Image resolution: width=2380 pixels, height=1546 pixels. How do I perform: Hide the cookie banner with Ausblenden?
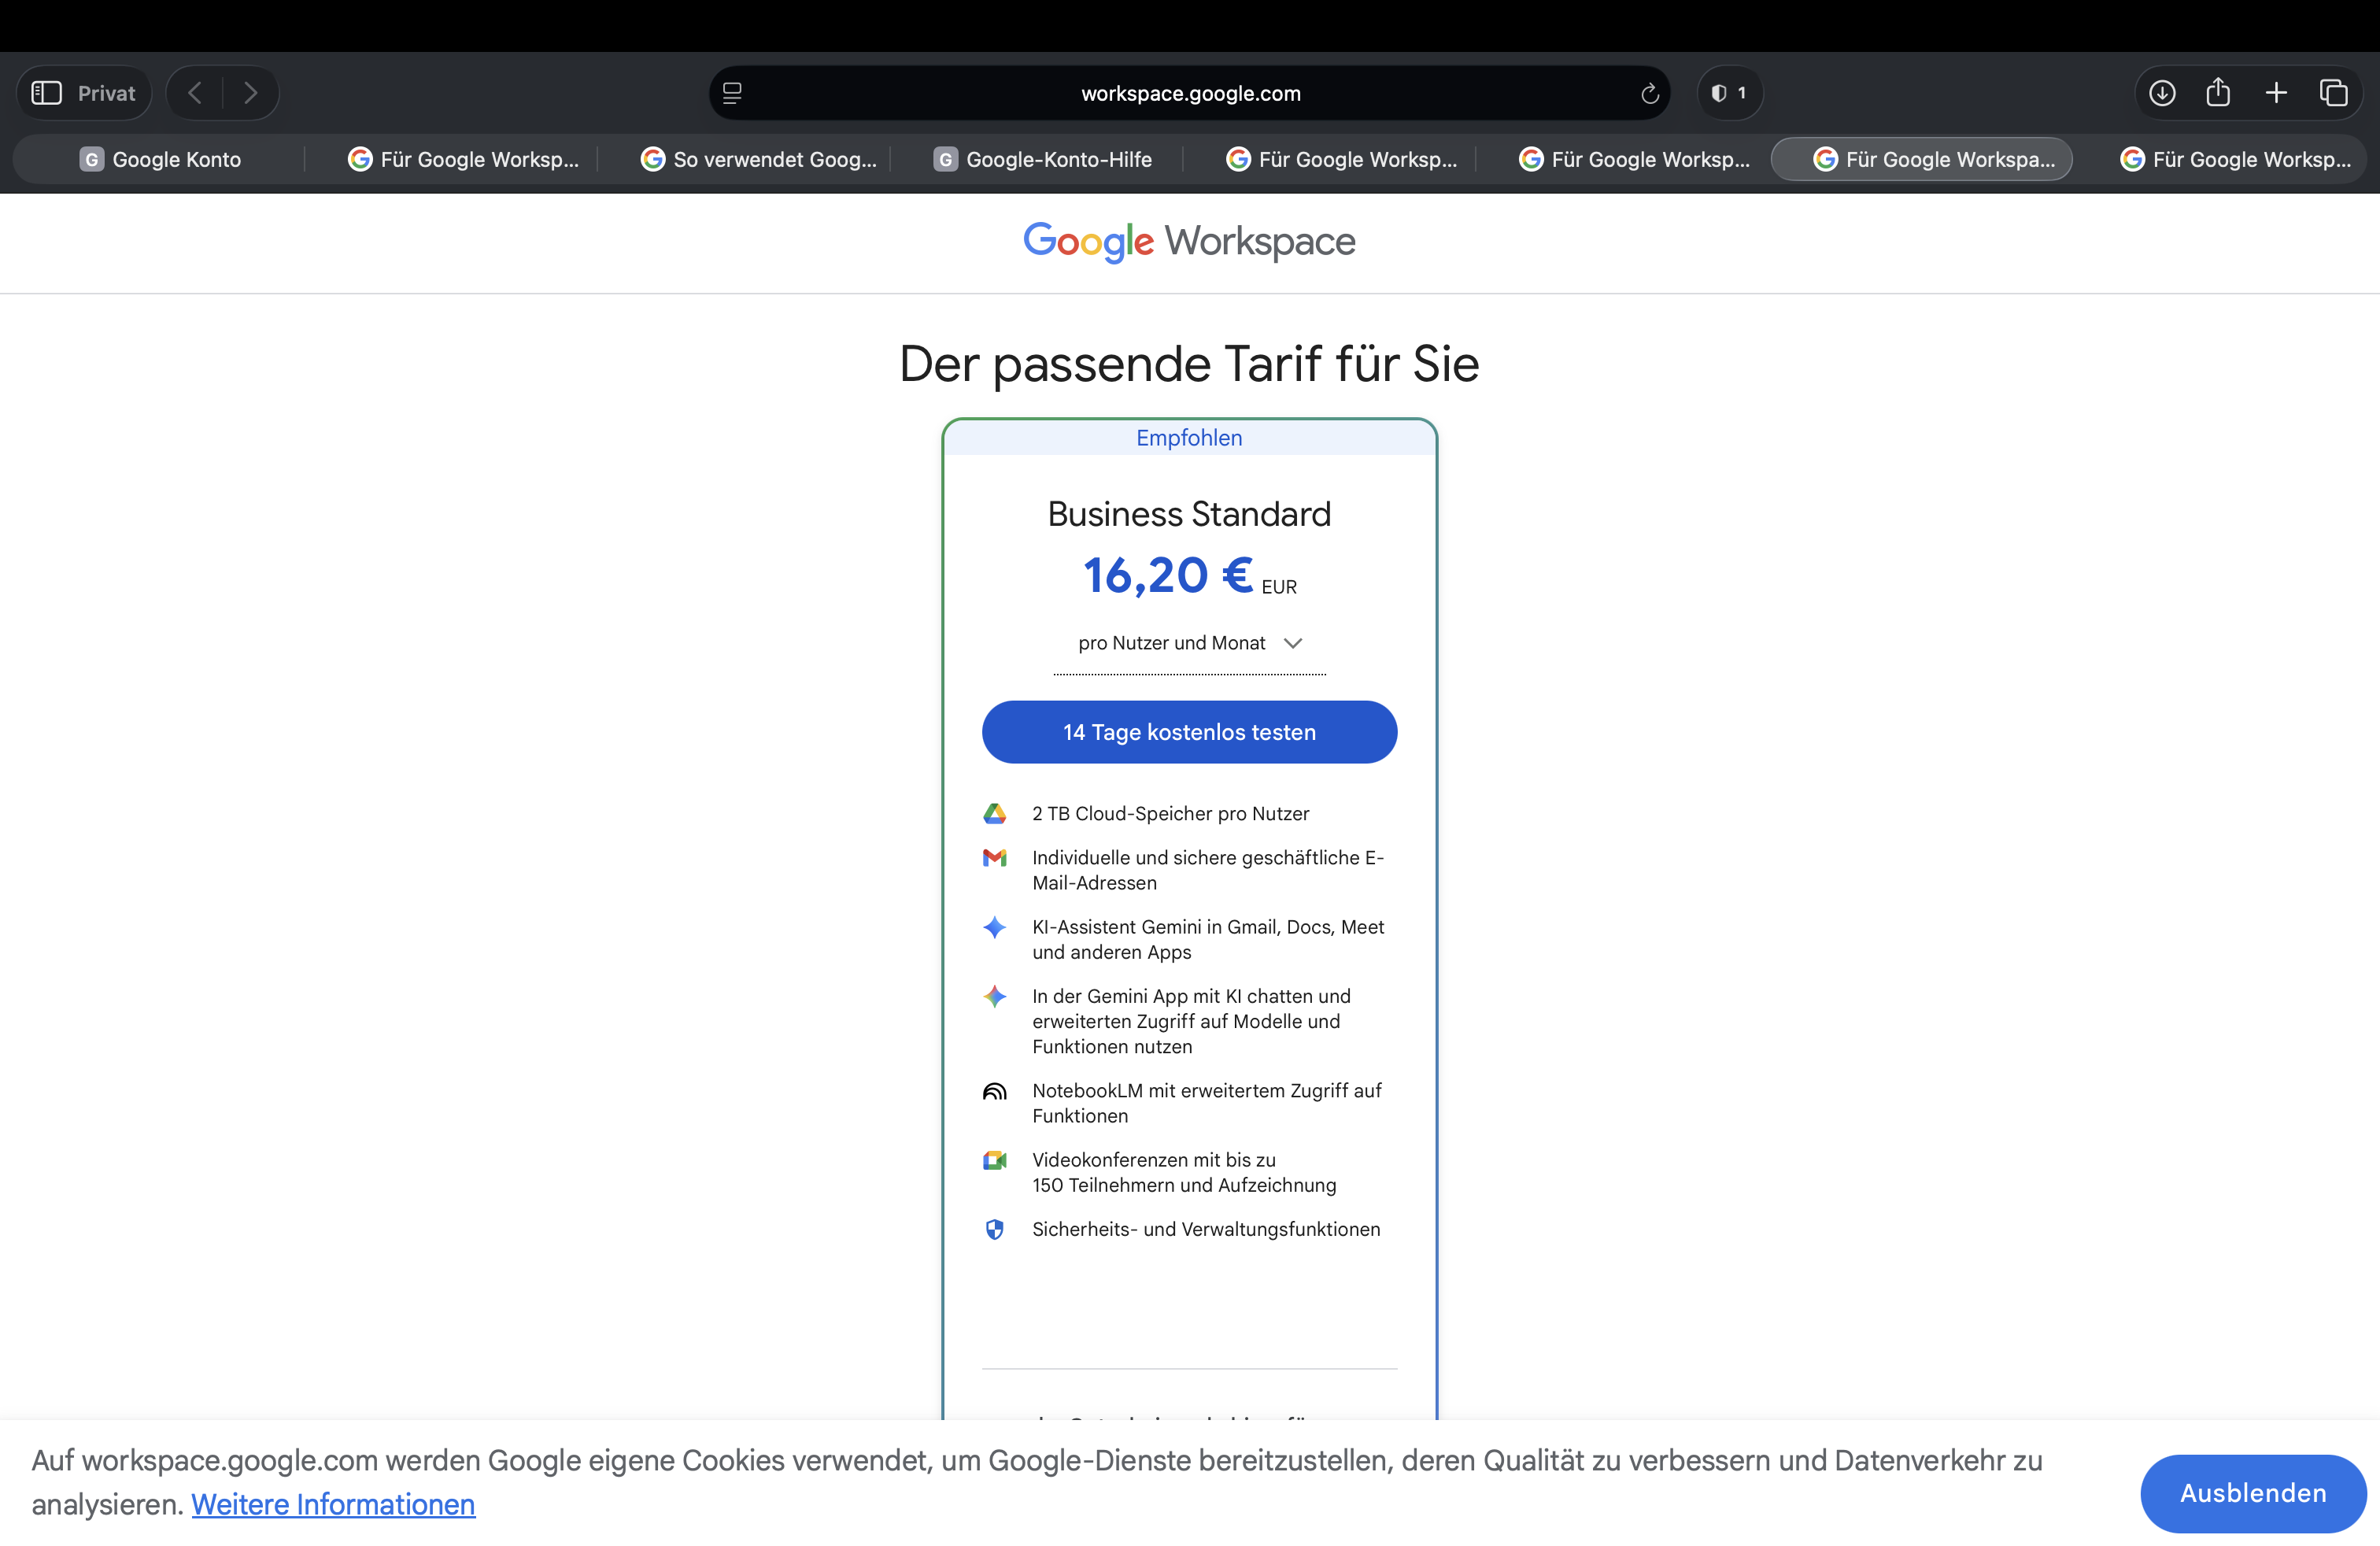pyautogui.click(x=2252, y=1493)
